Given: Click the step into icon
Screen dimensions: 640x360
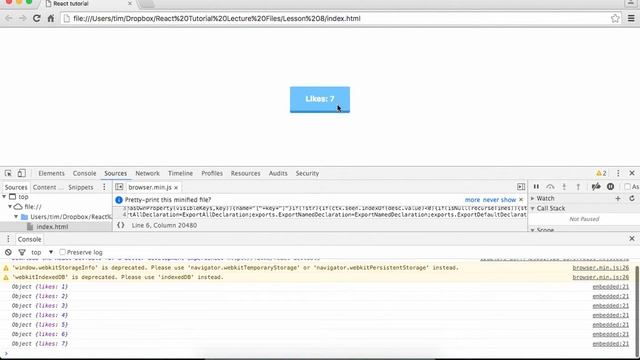Looking at the screenshot, I should point(564,187).
